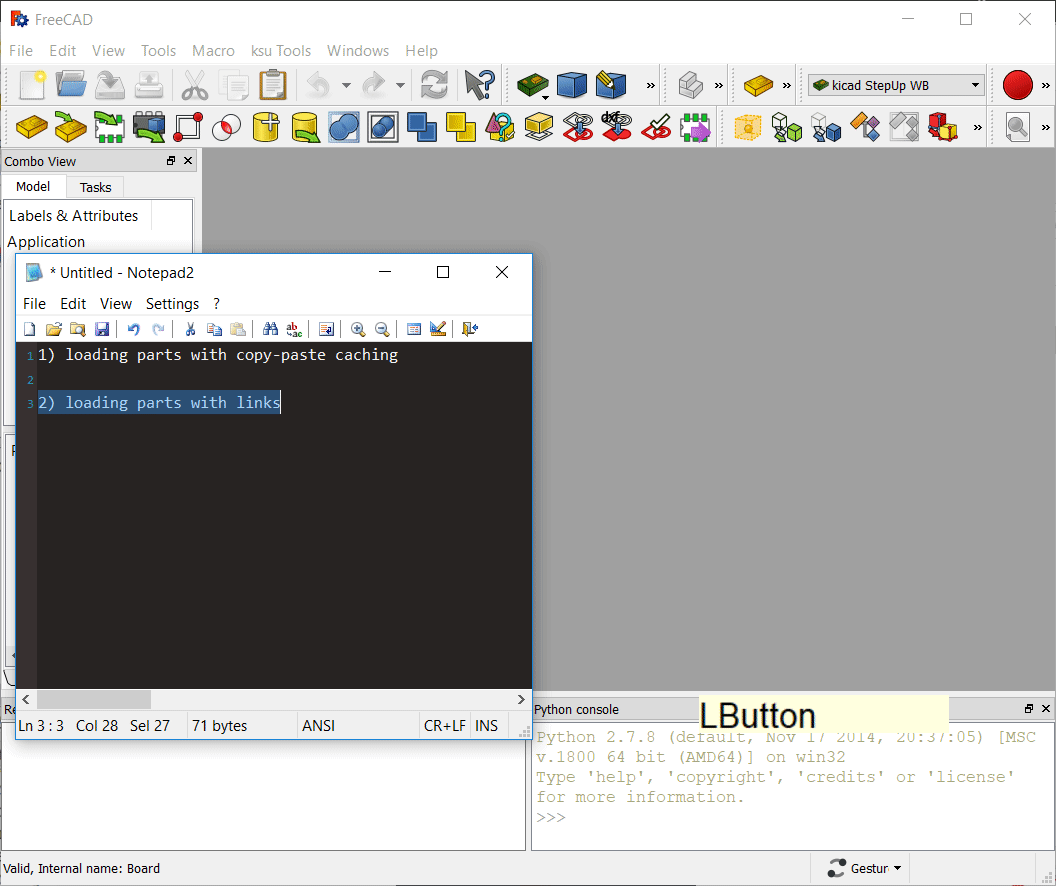Image resolution: width=1056 pixels, height=886 pixels.
Task: Toggle INS insert mode in Notepad2 status bar
Action: point(486,726)
